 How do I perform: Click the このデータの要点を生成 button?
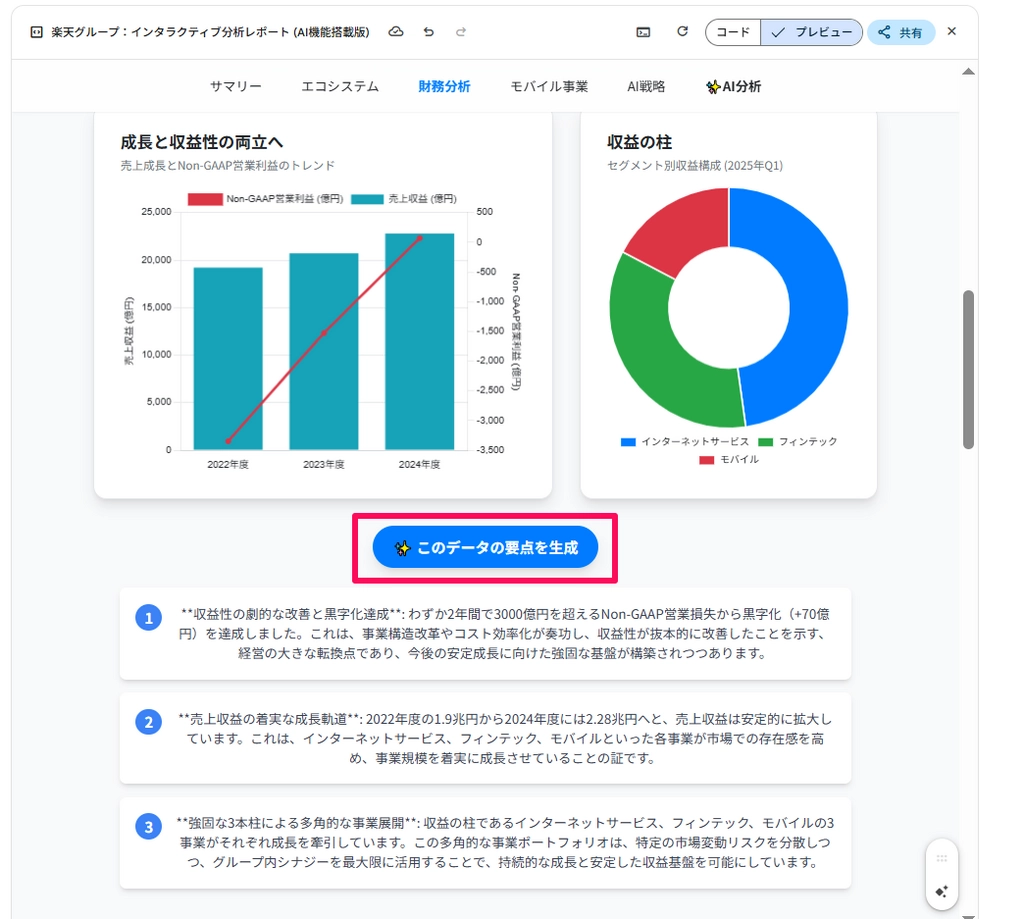click(485, 547)
